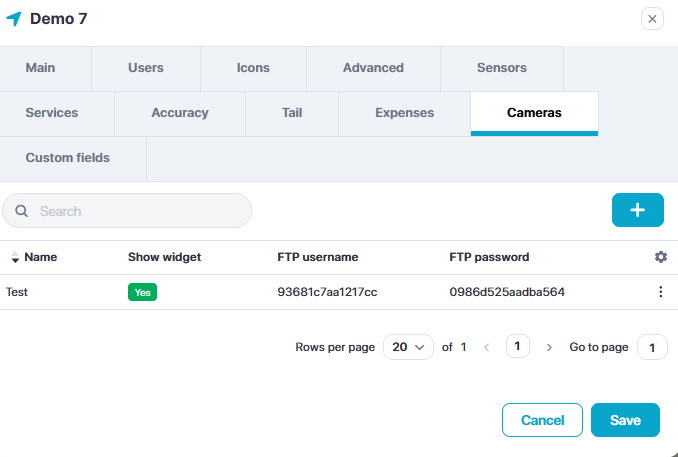This screenshot has width=678, height=457.
Task: Expand the Rows per page dropdown
Action: (x=408, y=347)
